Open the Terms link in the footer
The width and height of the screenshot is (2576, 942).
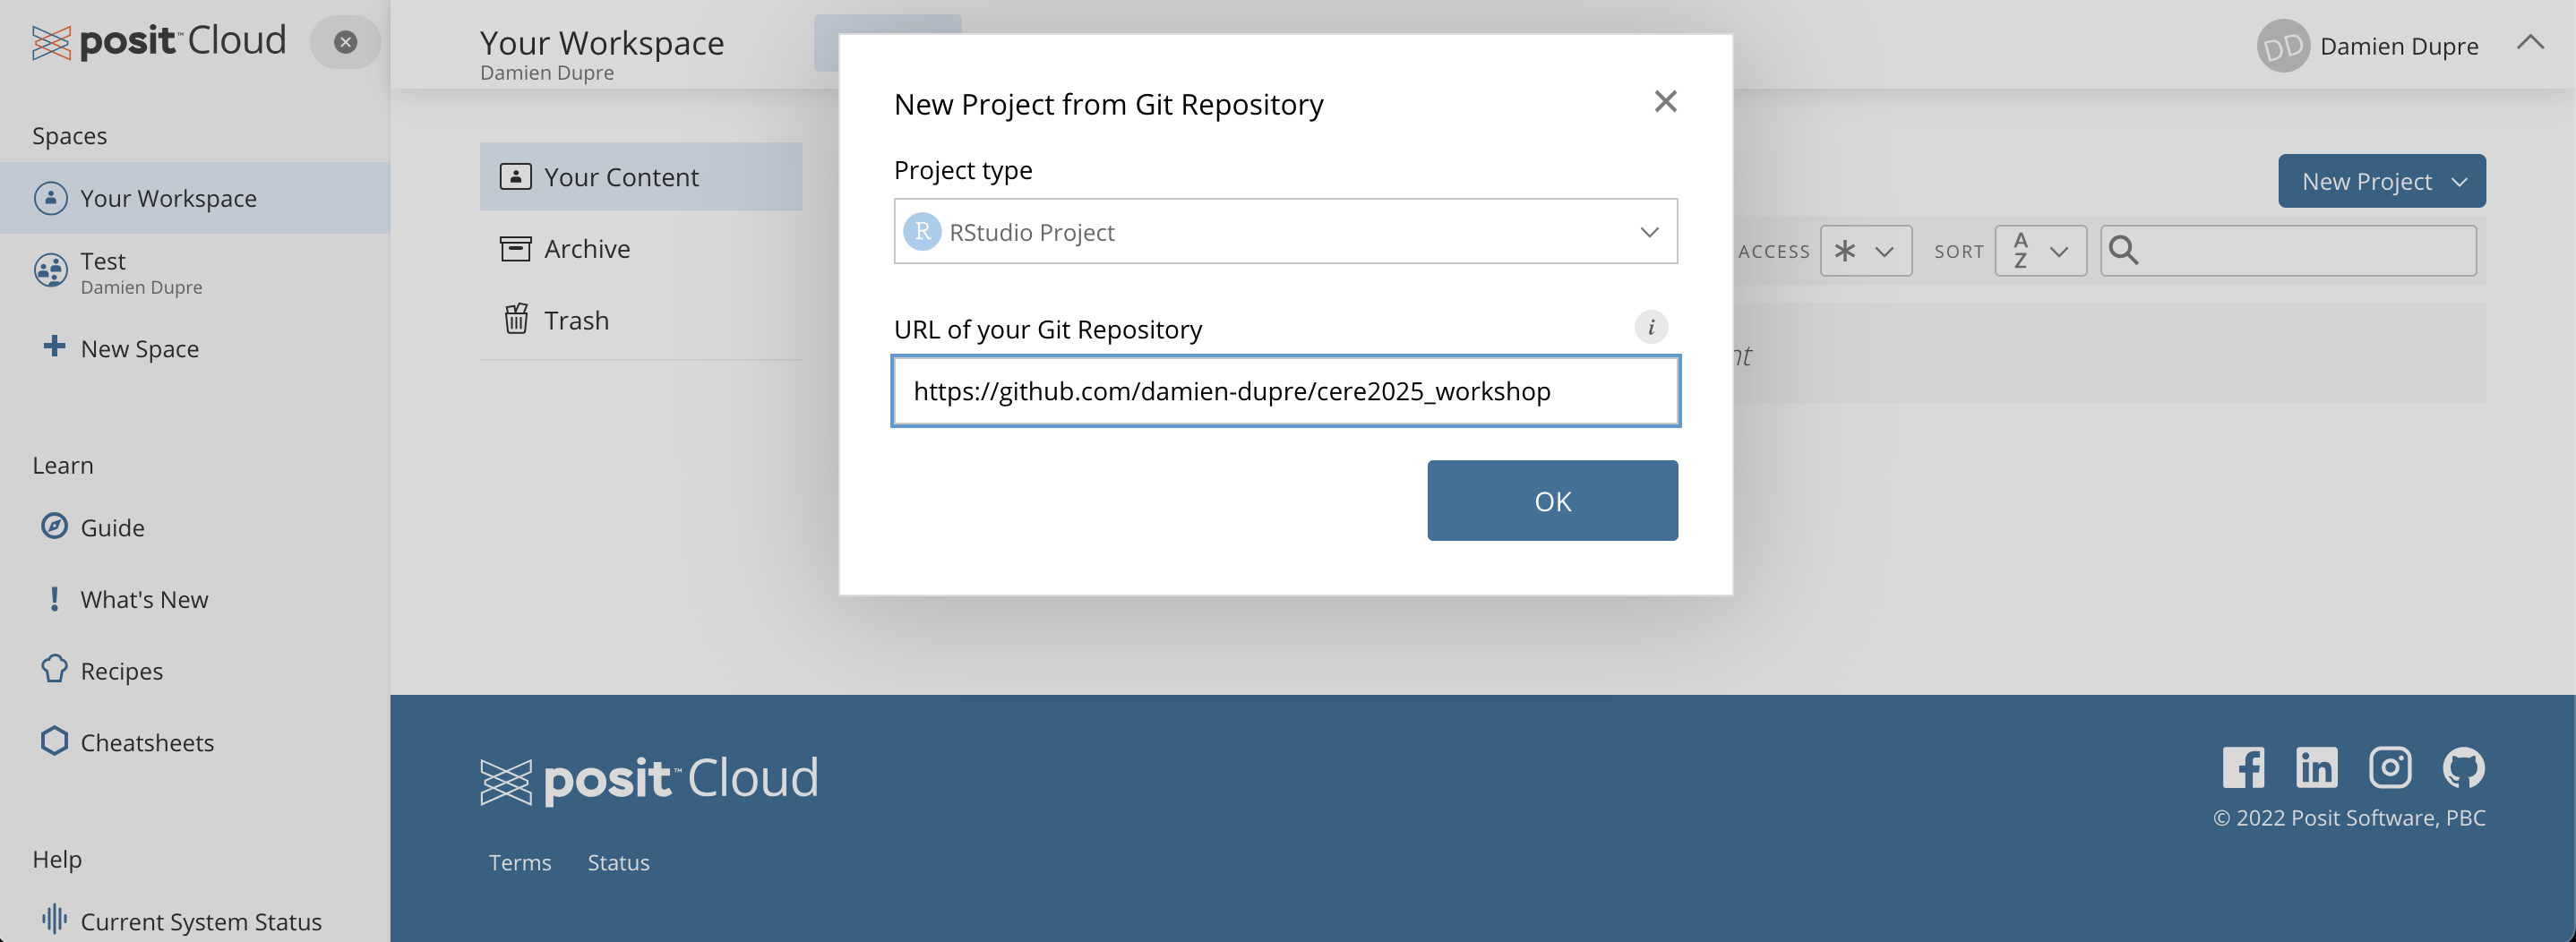[x=519, y=862]
